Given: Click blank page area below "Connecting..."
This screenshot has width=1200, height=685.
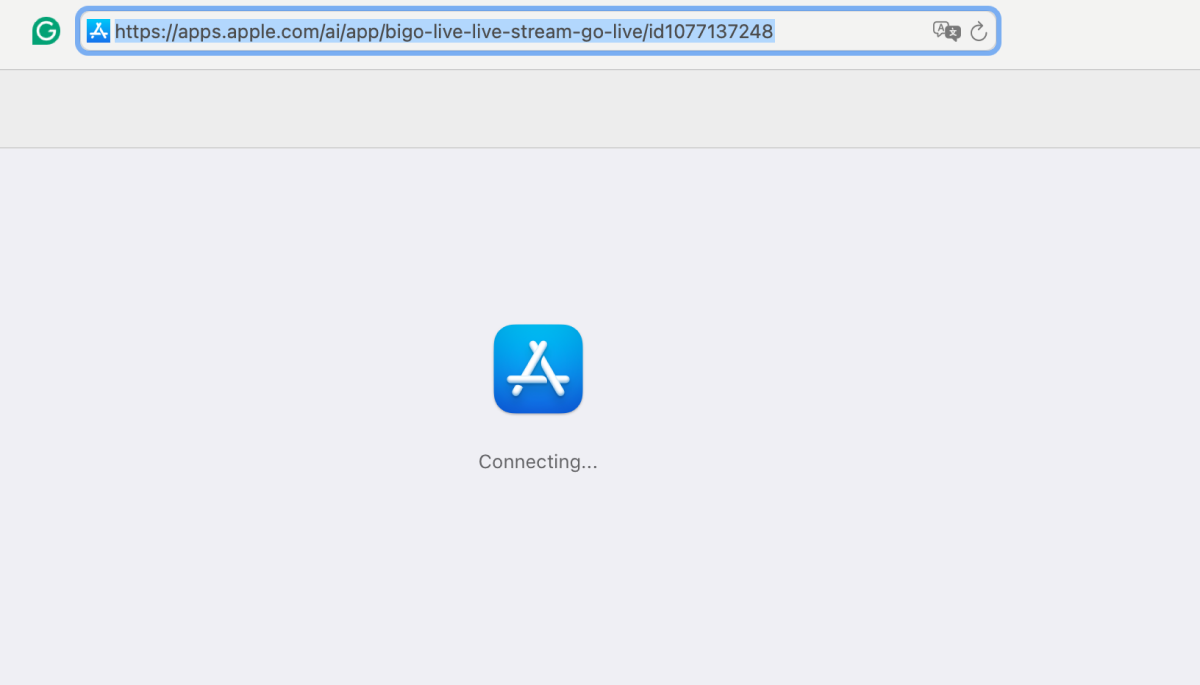Looking at the screenshot, I should [538, 580].
